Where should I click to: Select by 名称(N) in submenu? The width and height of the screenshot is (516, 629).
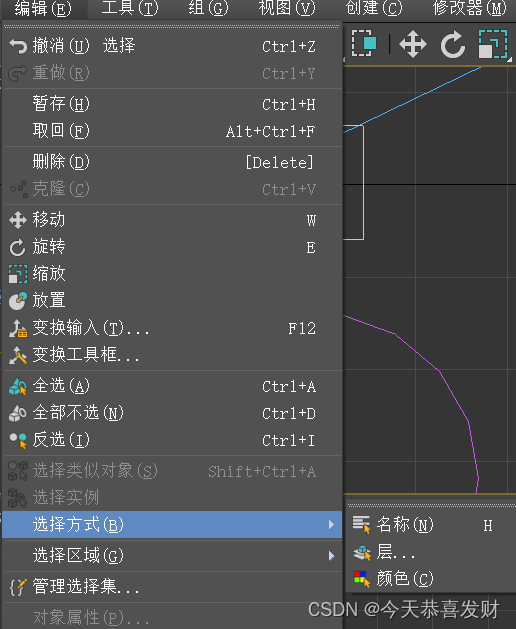click(x=431, y=524)
